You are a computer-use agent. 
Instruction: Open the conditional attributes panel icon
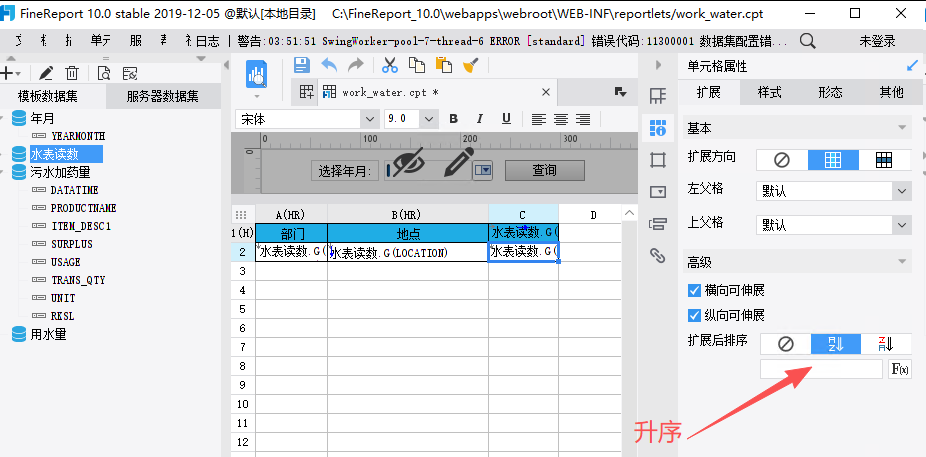(658, 223)
